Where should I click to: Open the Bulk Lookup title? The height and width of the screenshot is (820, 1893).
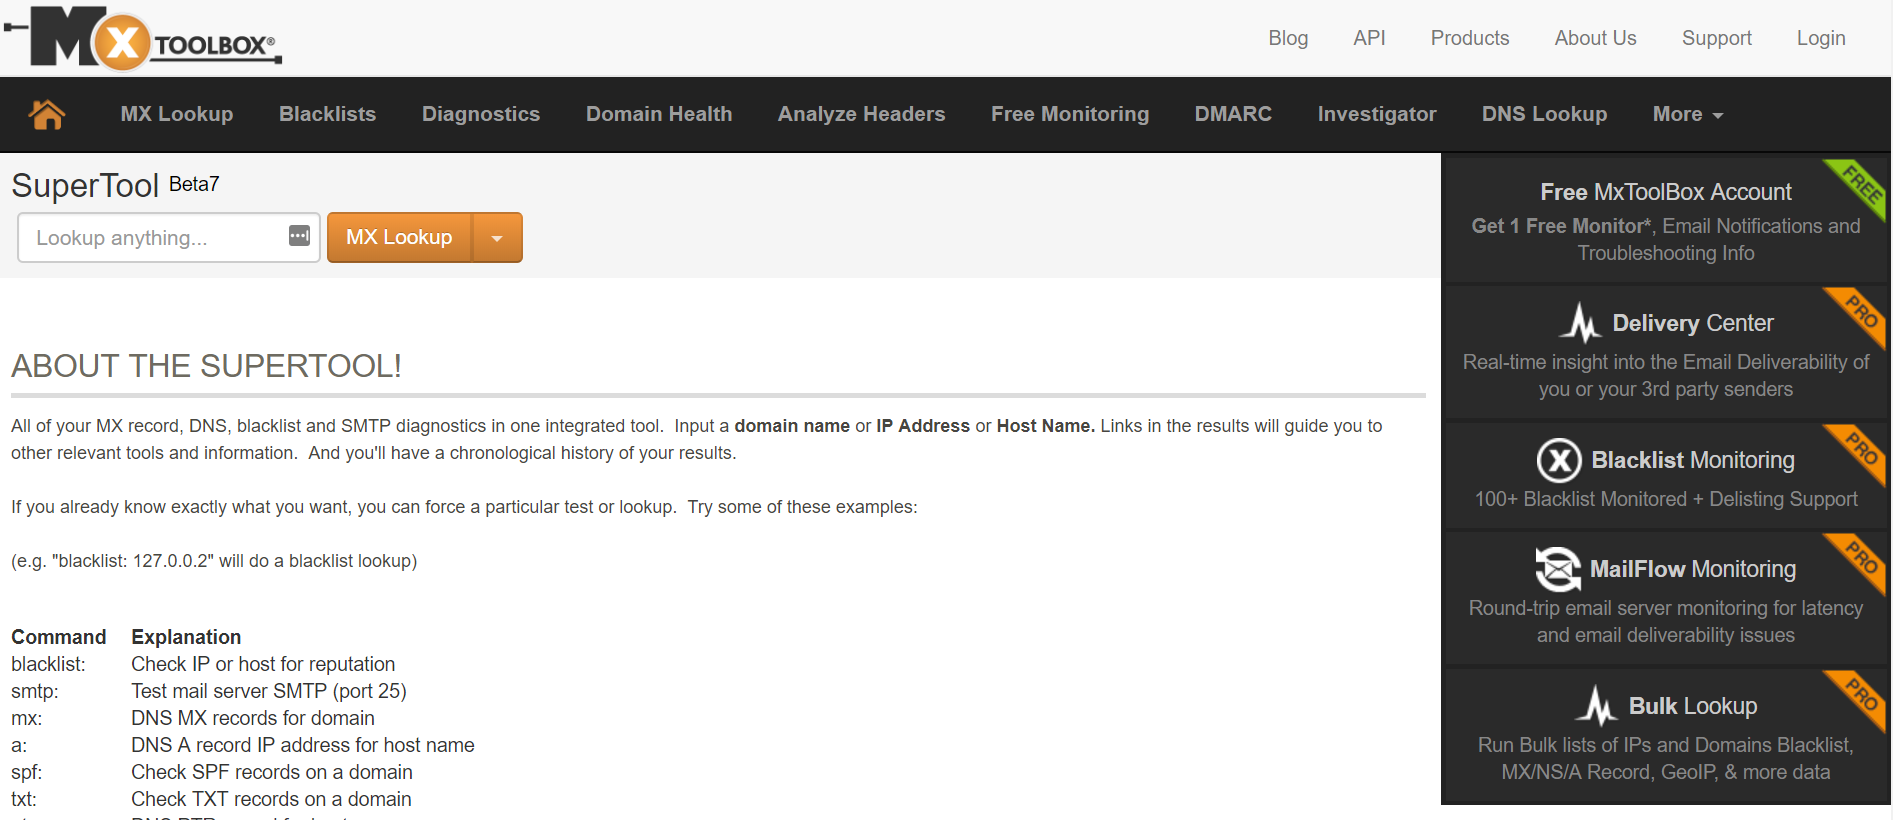tap(1693, 706)
